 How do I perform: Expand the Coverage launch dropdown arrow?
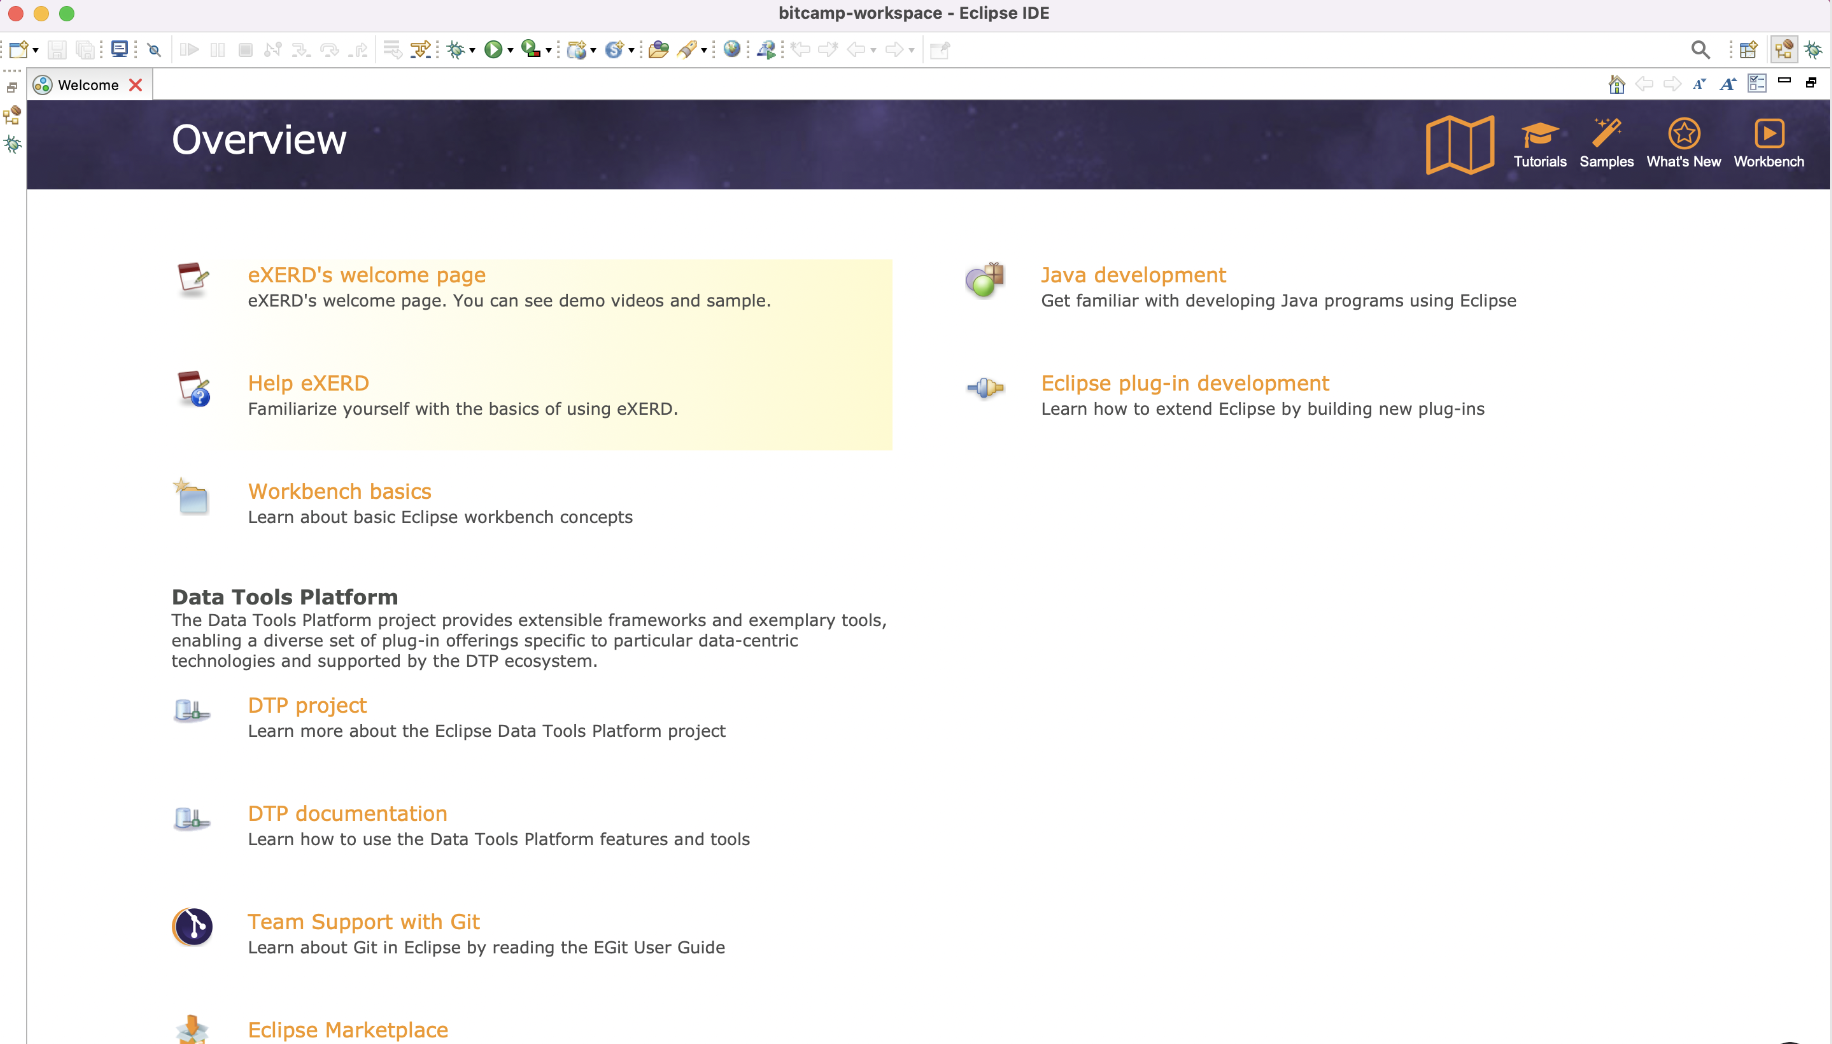point(549,50)
